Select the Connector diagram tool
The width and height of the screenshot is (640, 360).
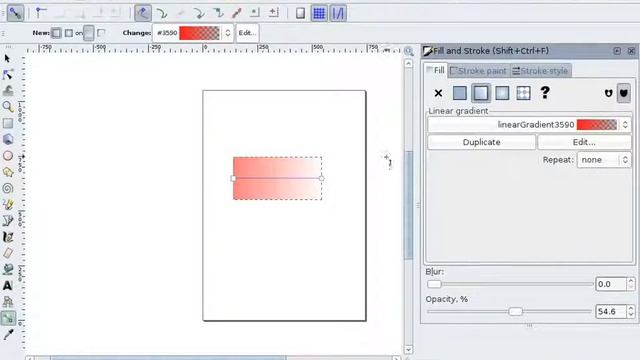(8, 302)
